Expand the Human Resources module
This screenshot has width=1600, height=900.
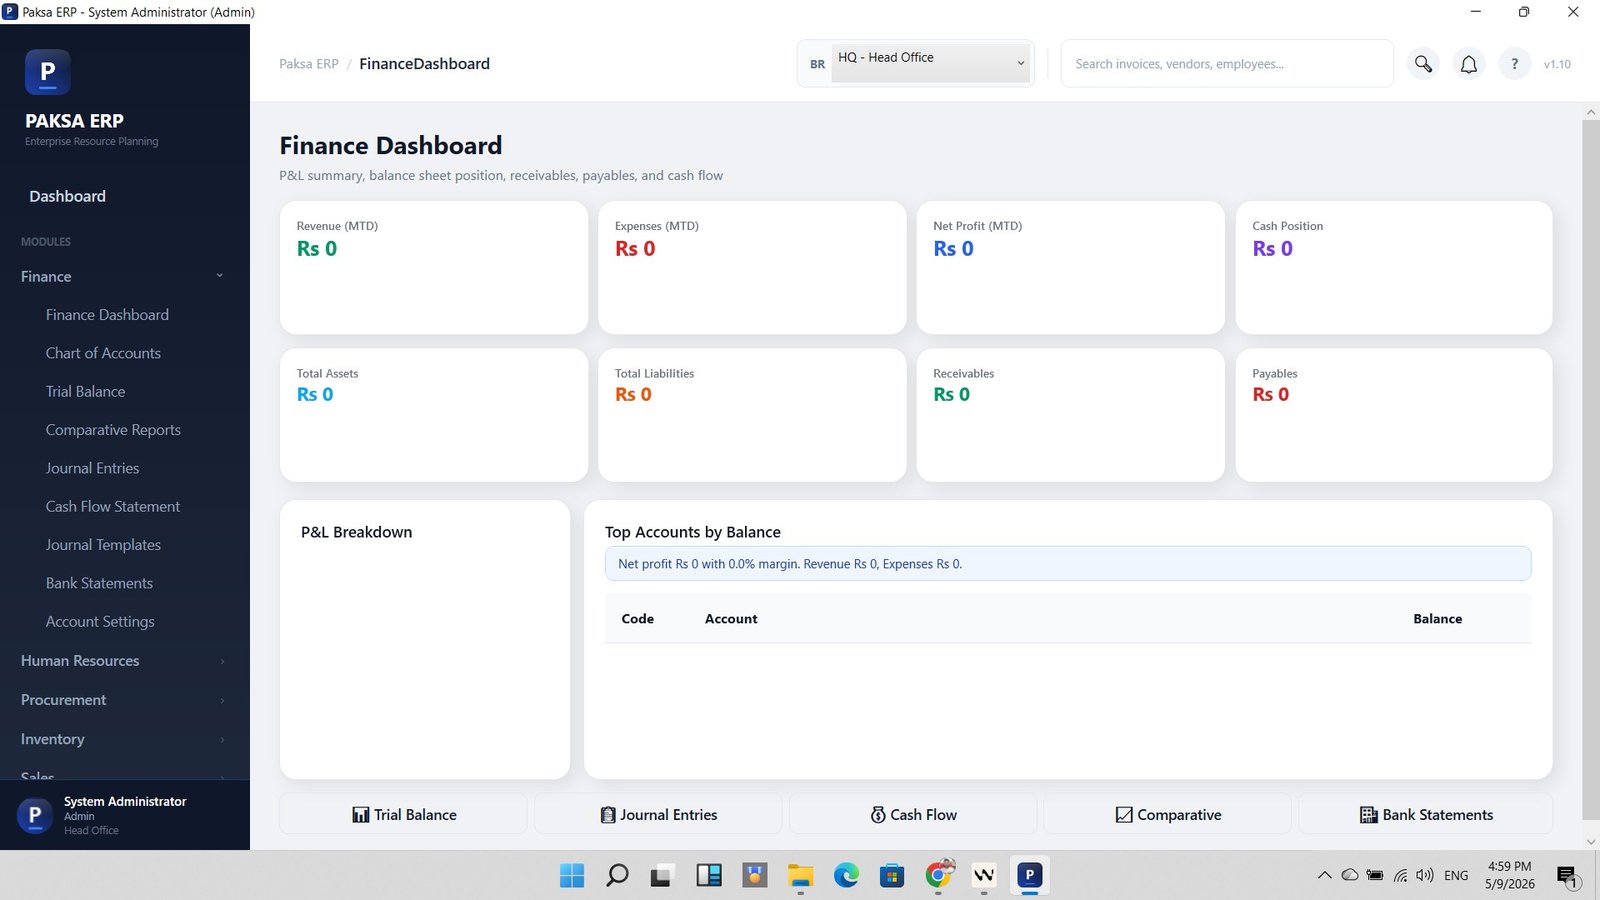[124, 661]
